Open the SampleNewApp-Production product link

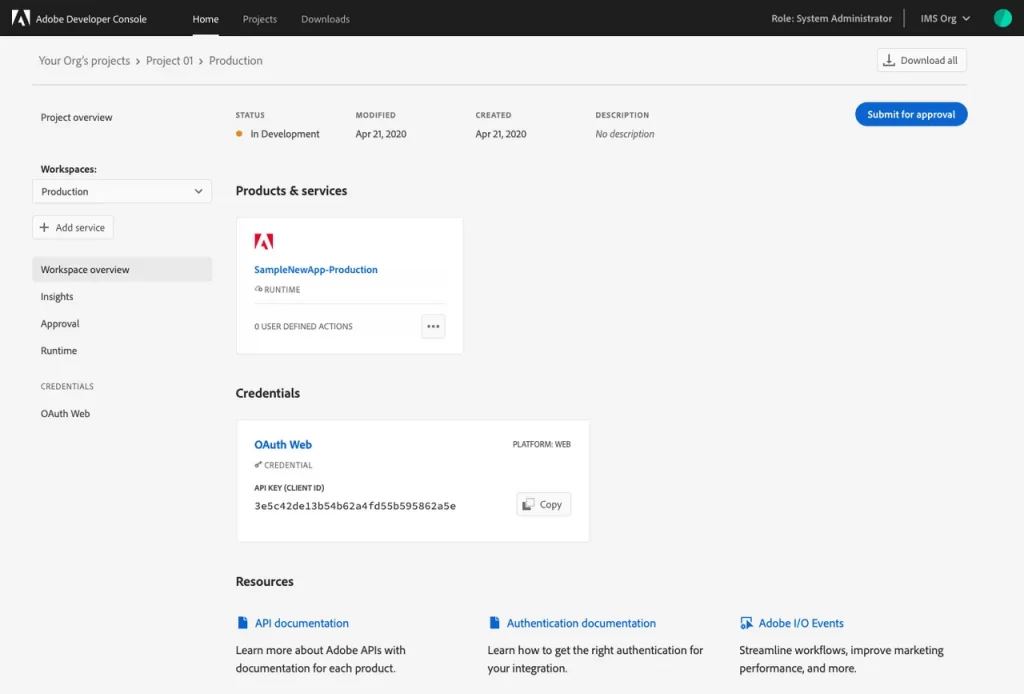click(316, 269)
